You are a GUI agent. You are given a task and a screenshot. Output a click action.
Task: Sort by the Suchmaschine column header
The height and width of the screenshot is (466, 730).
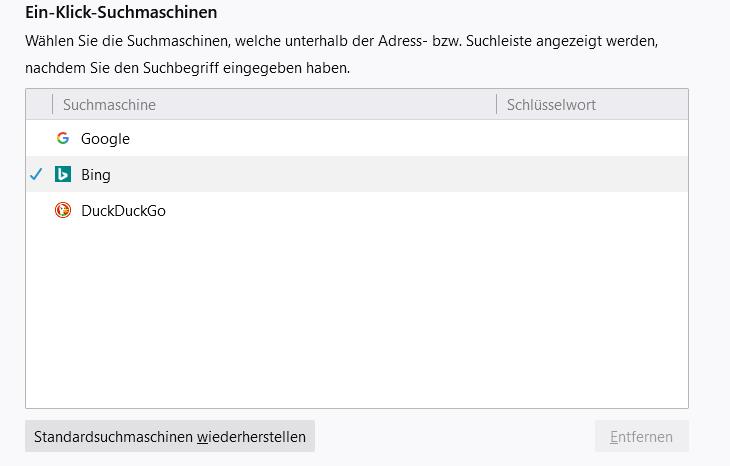pos(109,104)
